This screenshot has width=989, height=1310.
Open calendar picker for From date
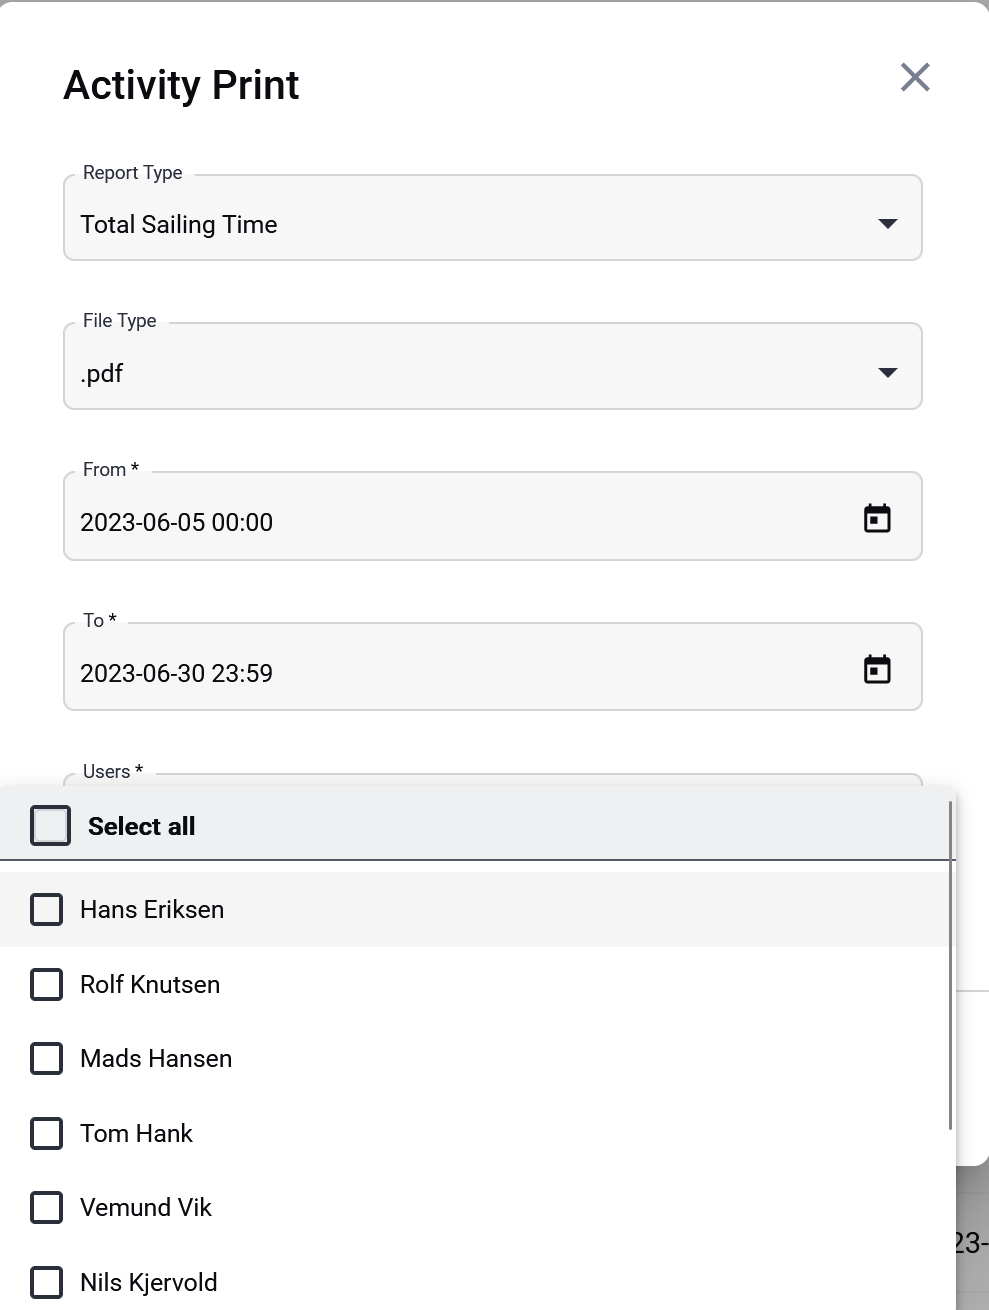click(877, 518)
